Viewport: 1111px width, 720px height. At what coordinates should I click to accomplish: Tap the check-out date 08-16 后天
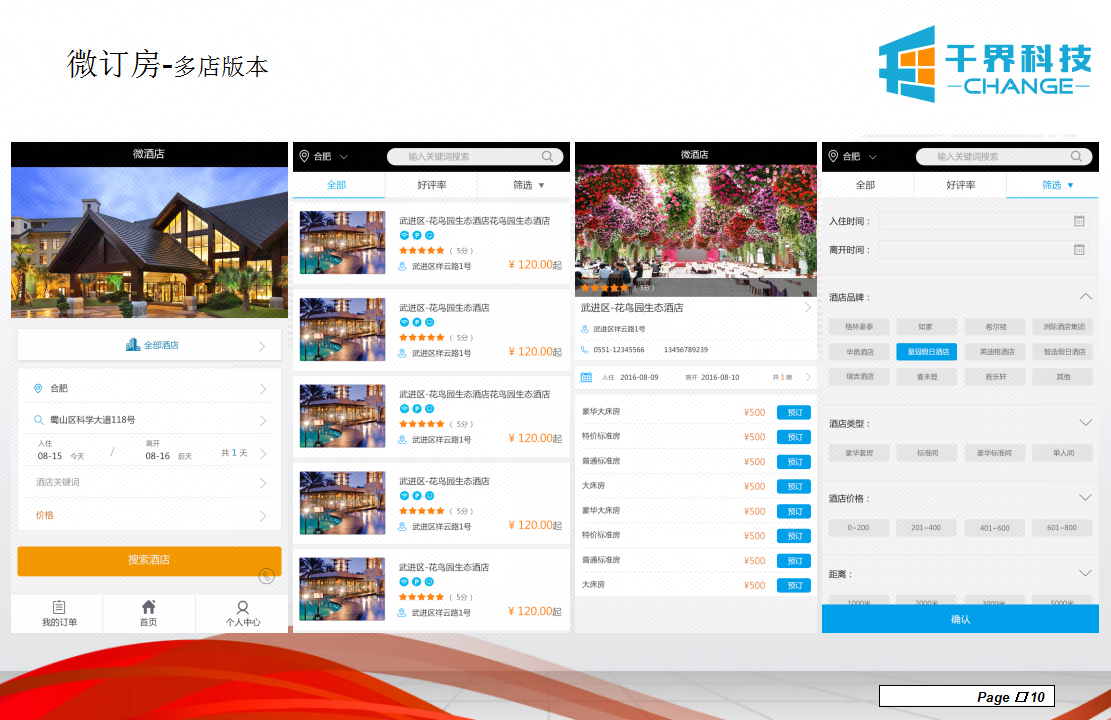click(169, 456)
